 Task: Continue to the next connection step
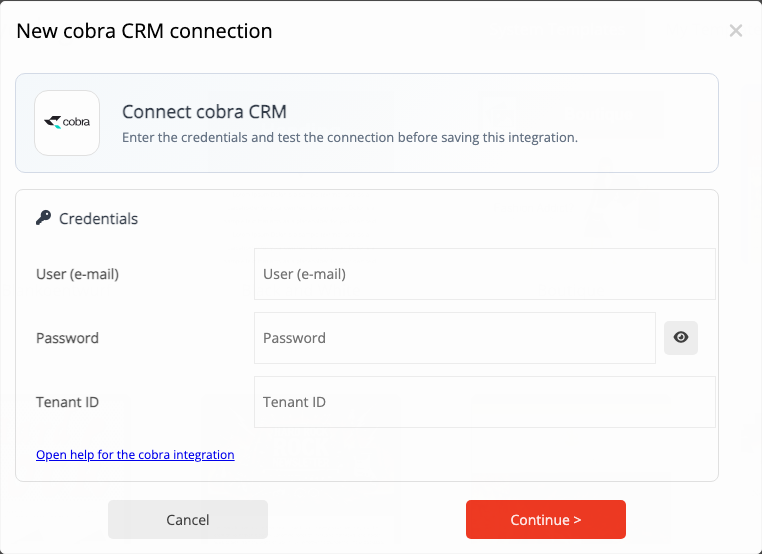pos(546,519)
